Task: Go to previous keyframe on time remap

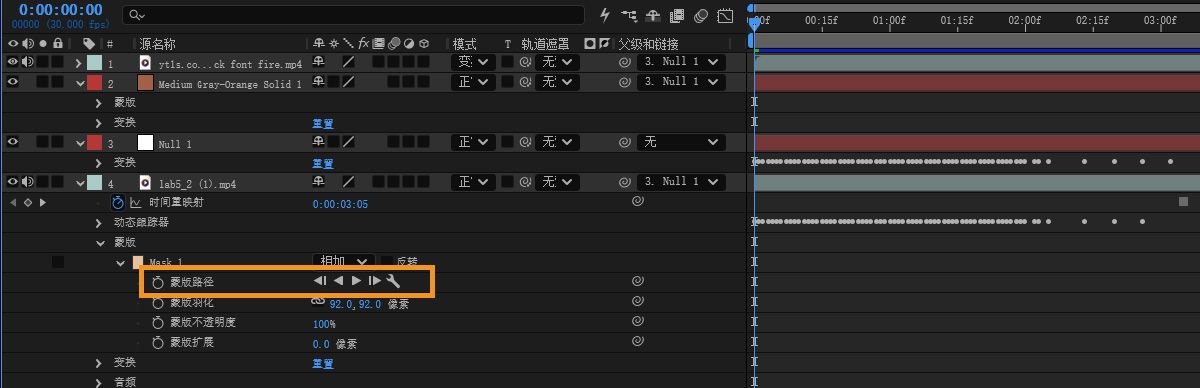Action: (x=12, y=202)
